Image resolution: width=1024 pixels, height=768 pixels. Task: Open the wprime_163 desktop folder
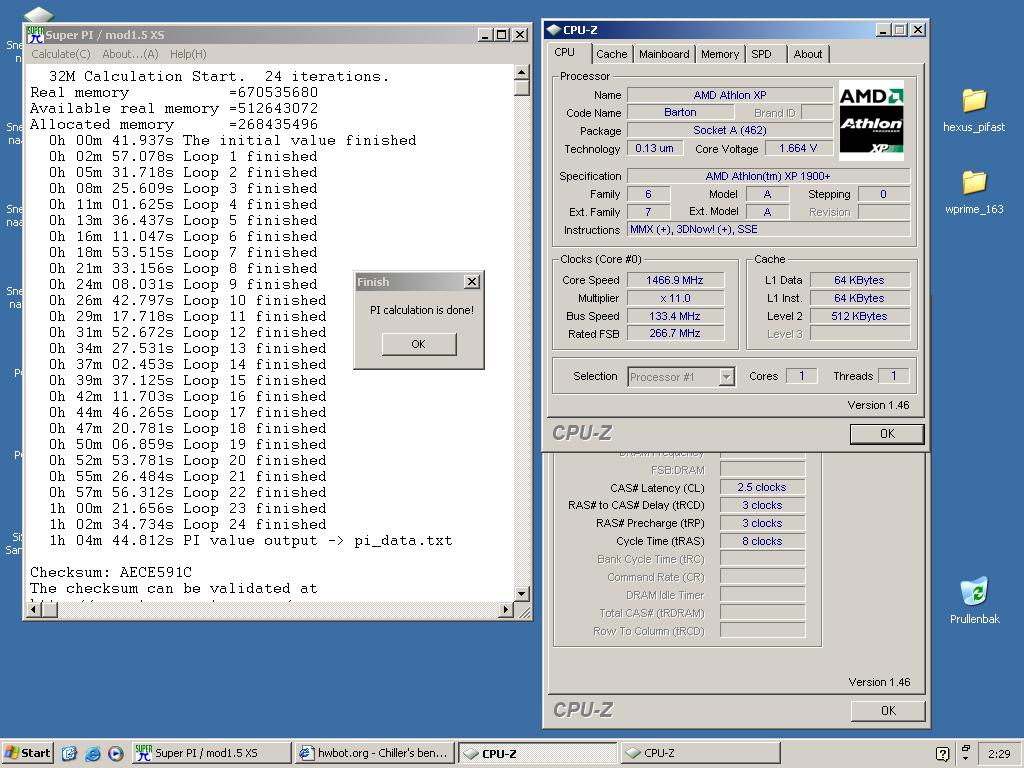pyautogui.click(x=974, y=192)
